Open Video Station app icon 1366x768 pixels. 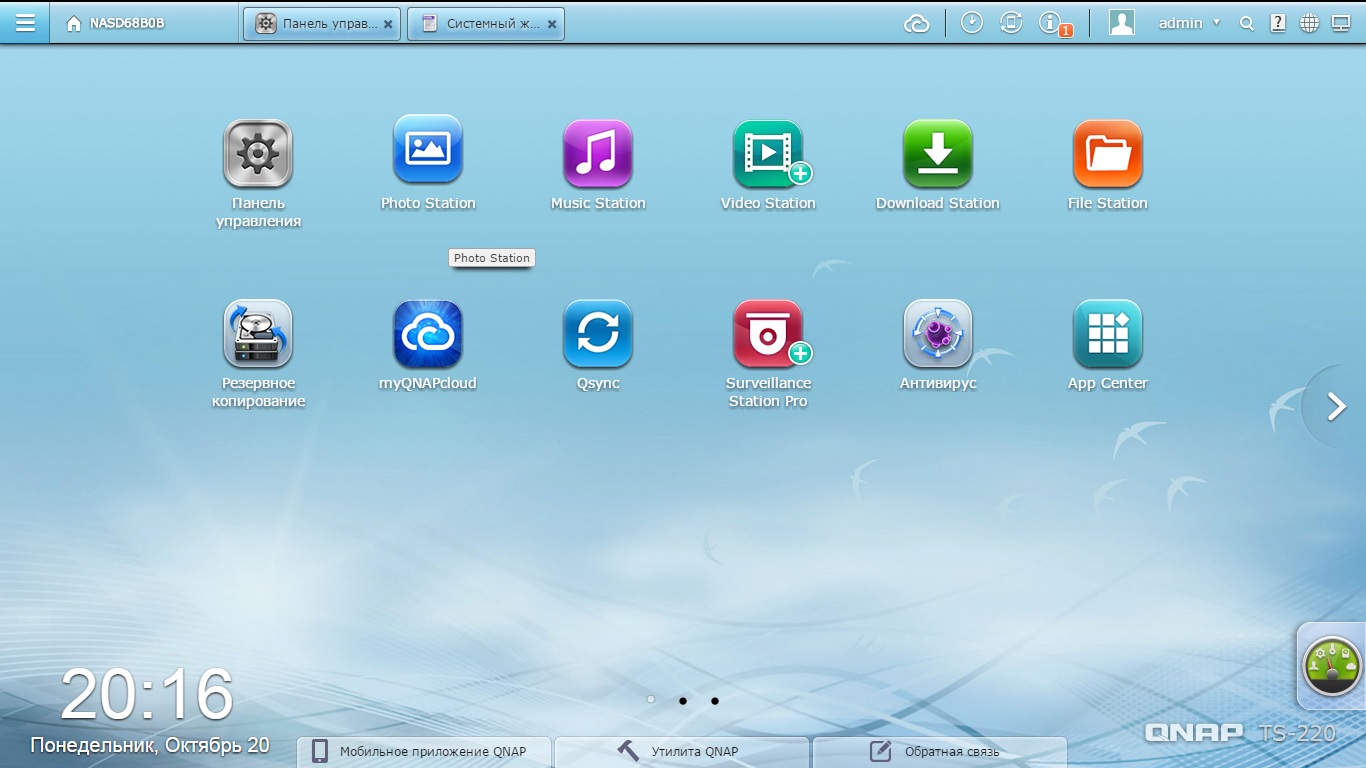(x=768, y=154)
